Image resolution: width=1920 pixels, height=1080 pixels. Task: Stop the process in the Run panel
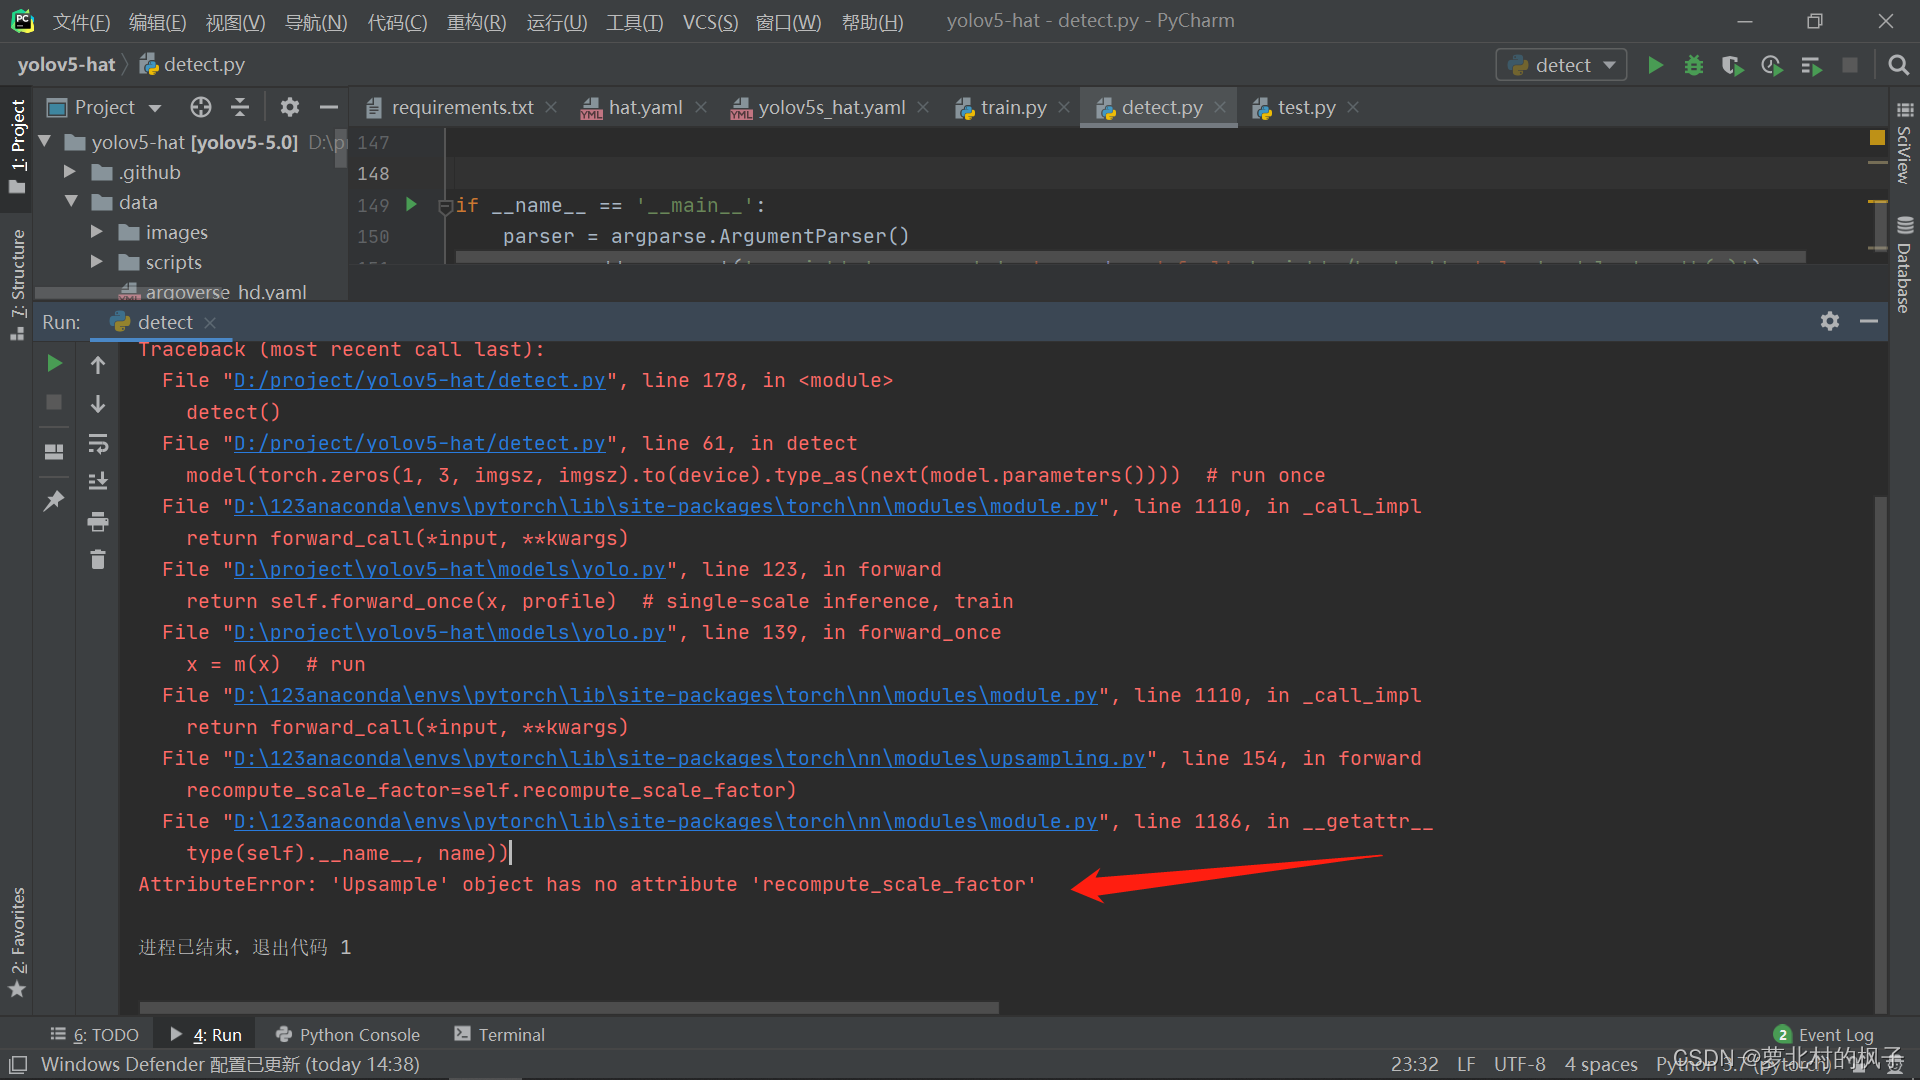54,402
